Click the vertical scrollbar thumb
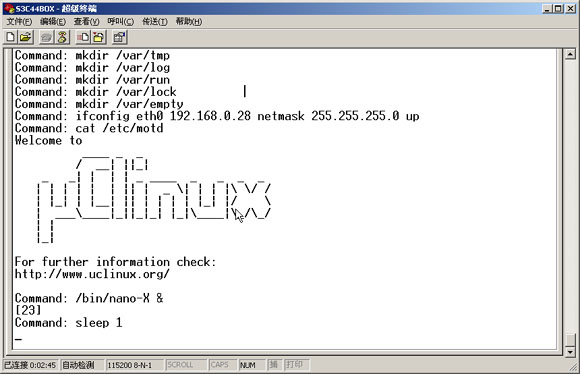 [x=570, y=340]
